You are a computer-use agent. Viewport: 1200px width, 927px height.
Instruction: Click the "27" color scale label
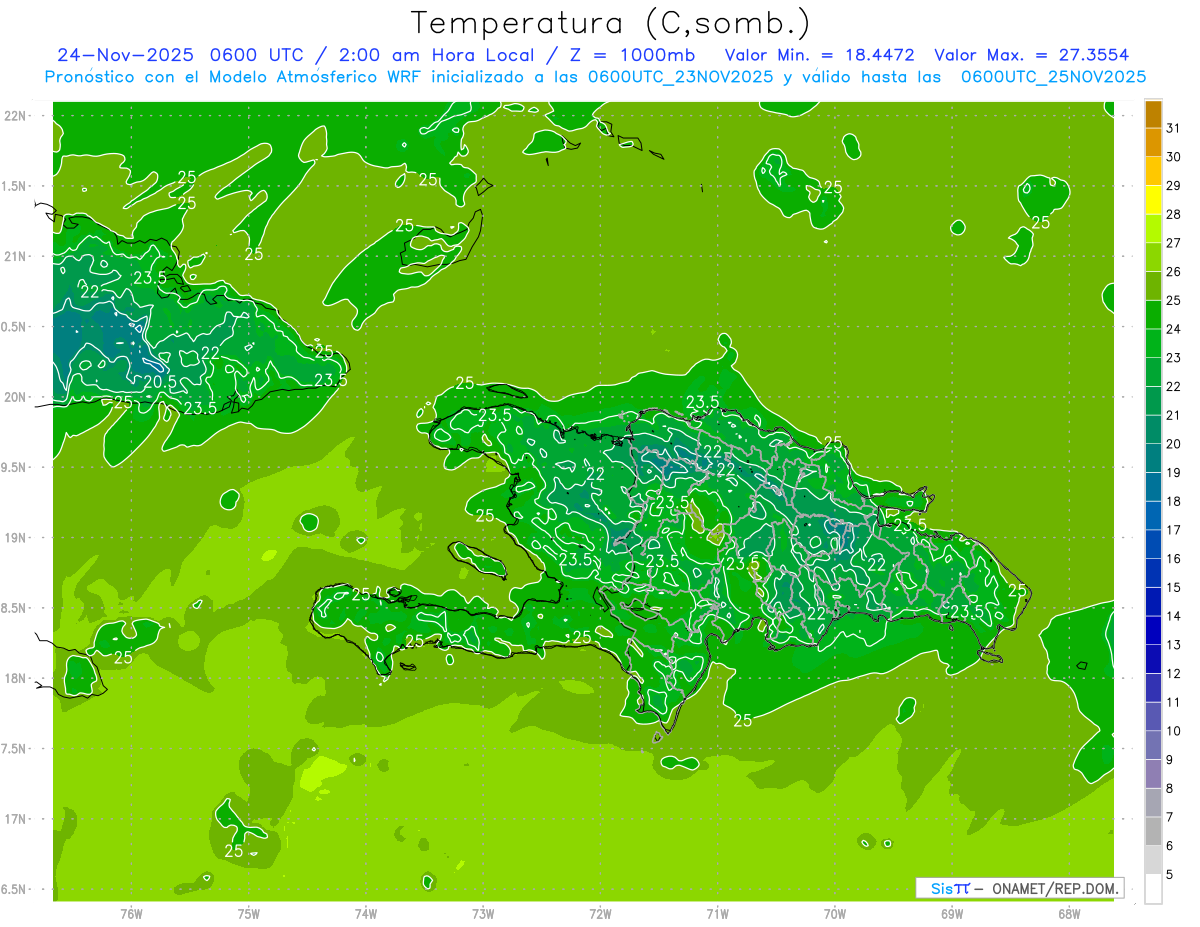[x=1173, y=243]
